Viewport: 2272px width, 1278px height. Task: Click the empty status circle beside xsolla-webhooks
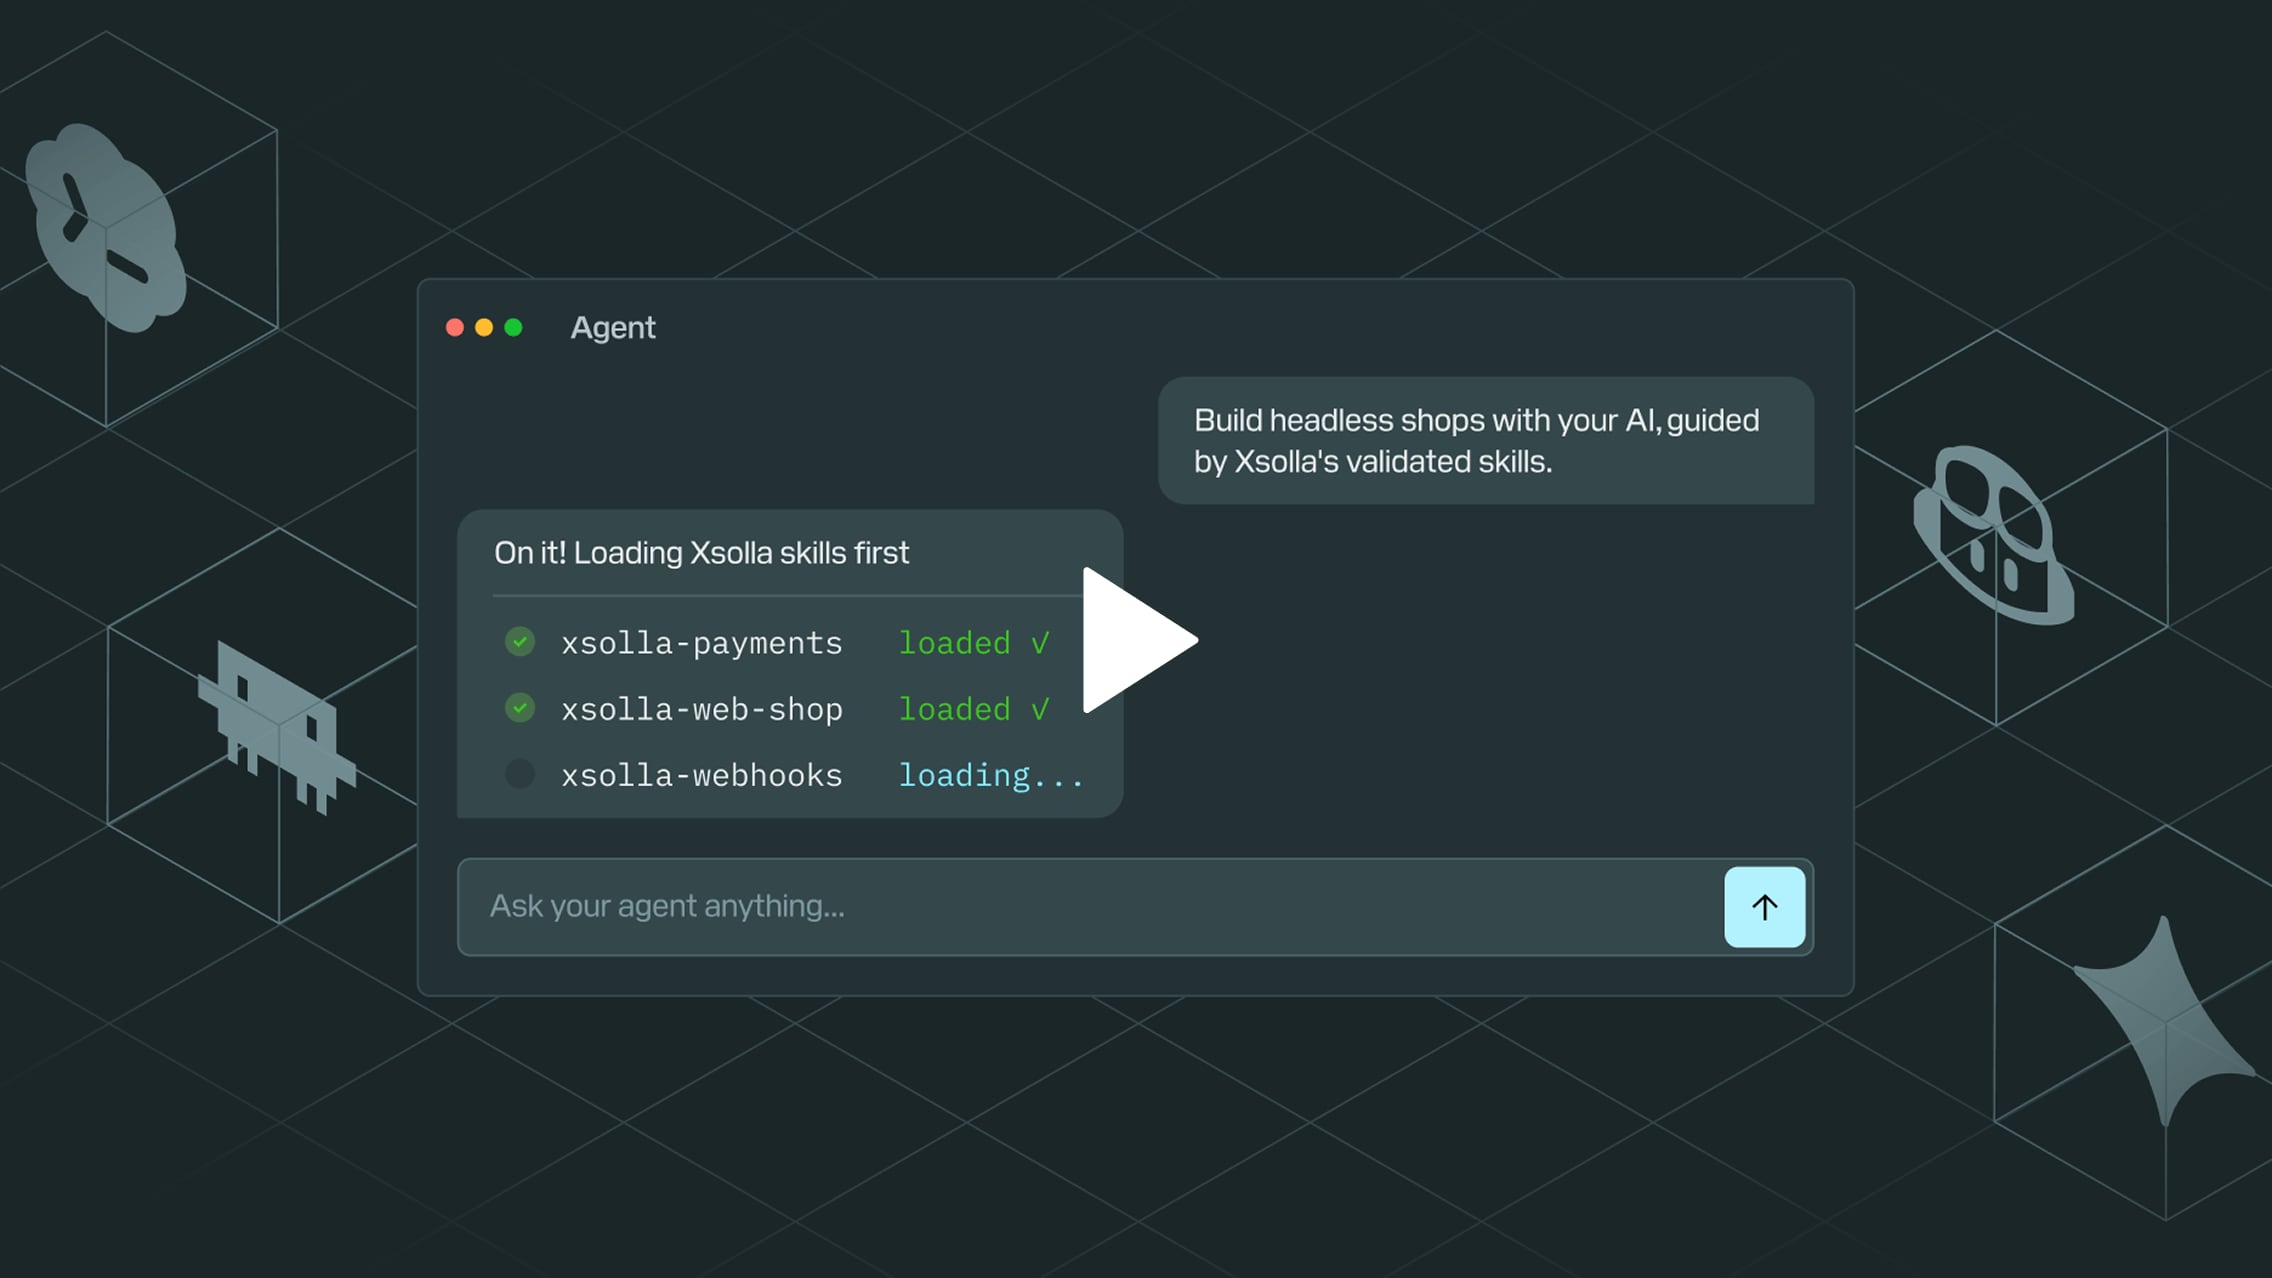point(520,774)
